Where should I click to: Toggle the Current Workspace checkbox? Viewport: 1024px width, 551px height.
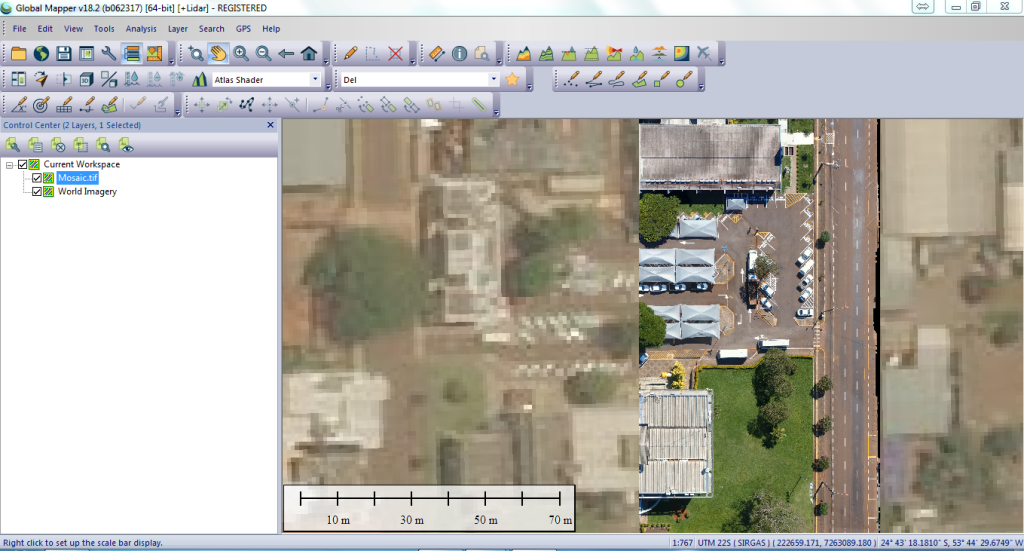point(23,164)
